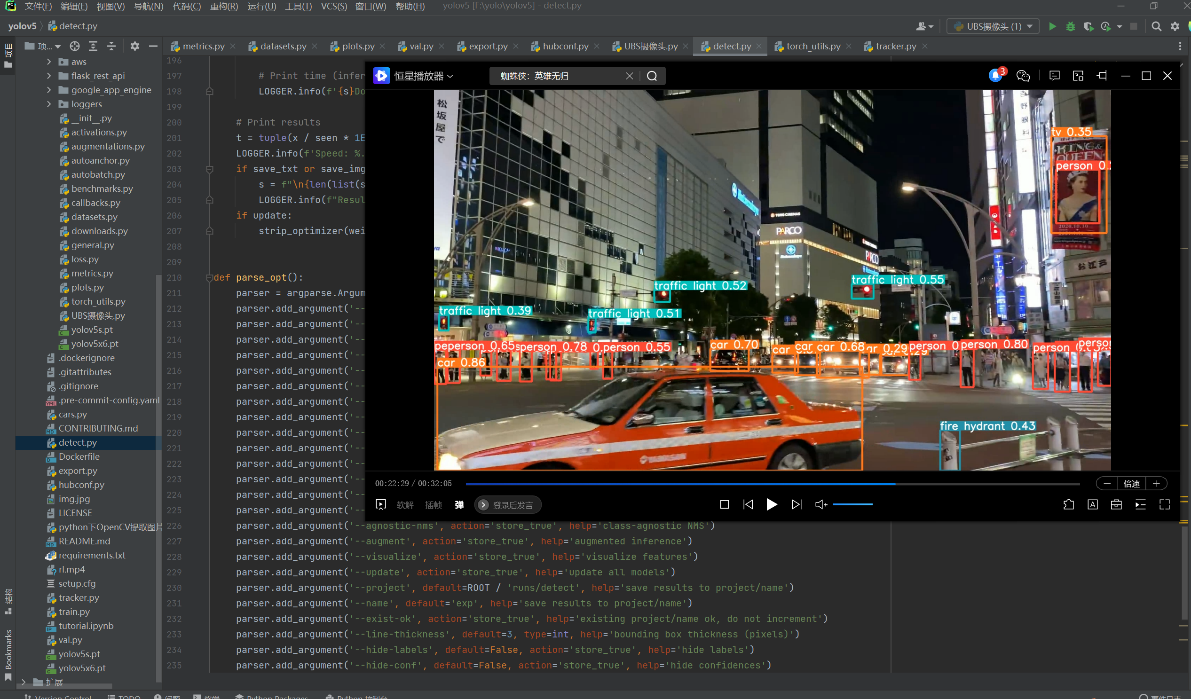Click the search icon in player title bar

point(652,76)
